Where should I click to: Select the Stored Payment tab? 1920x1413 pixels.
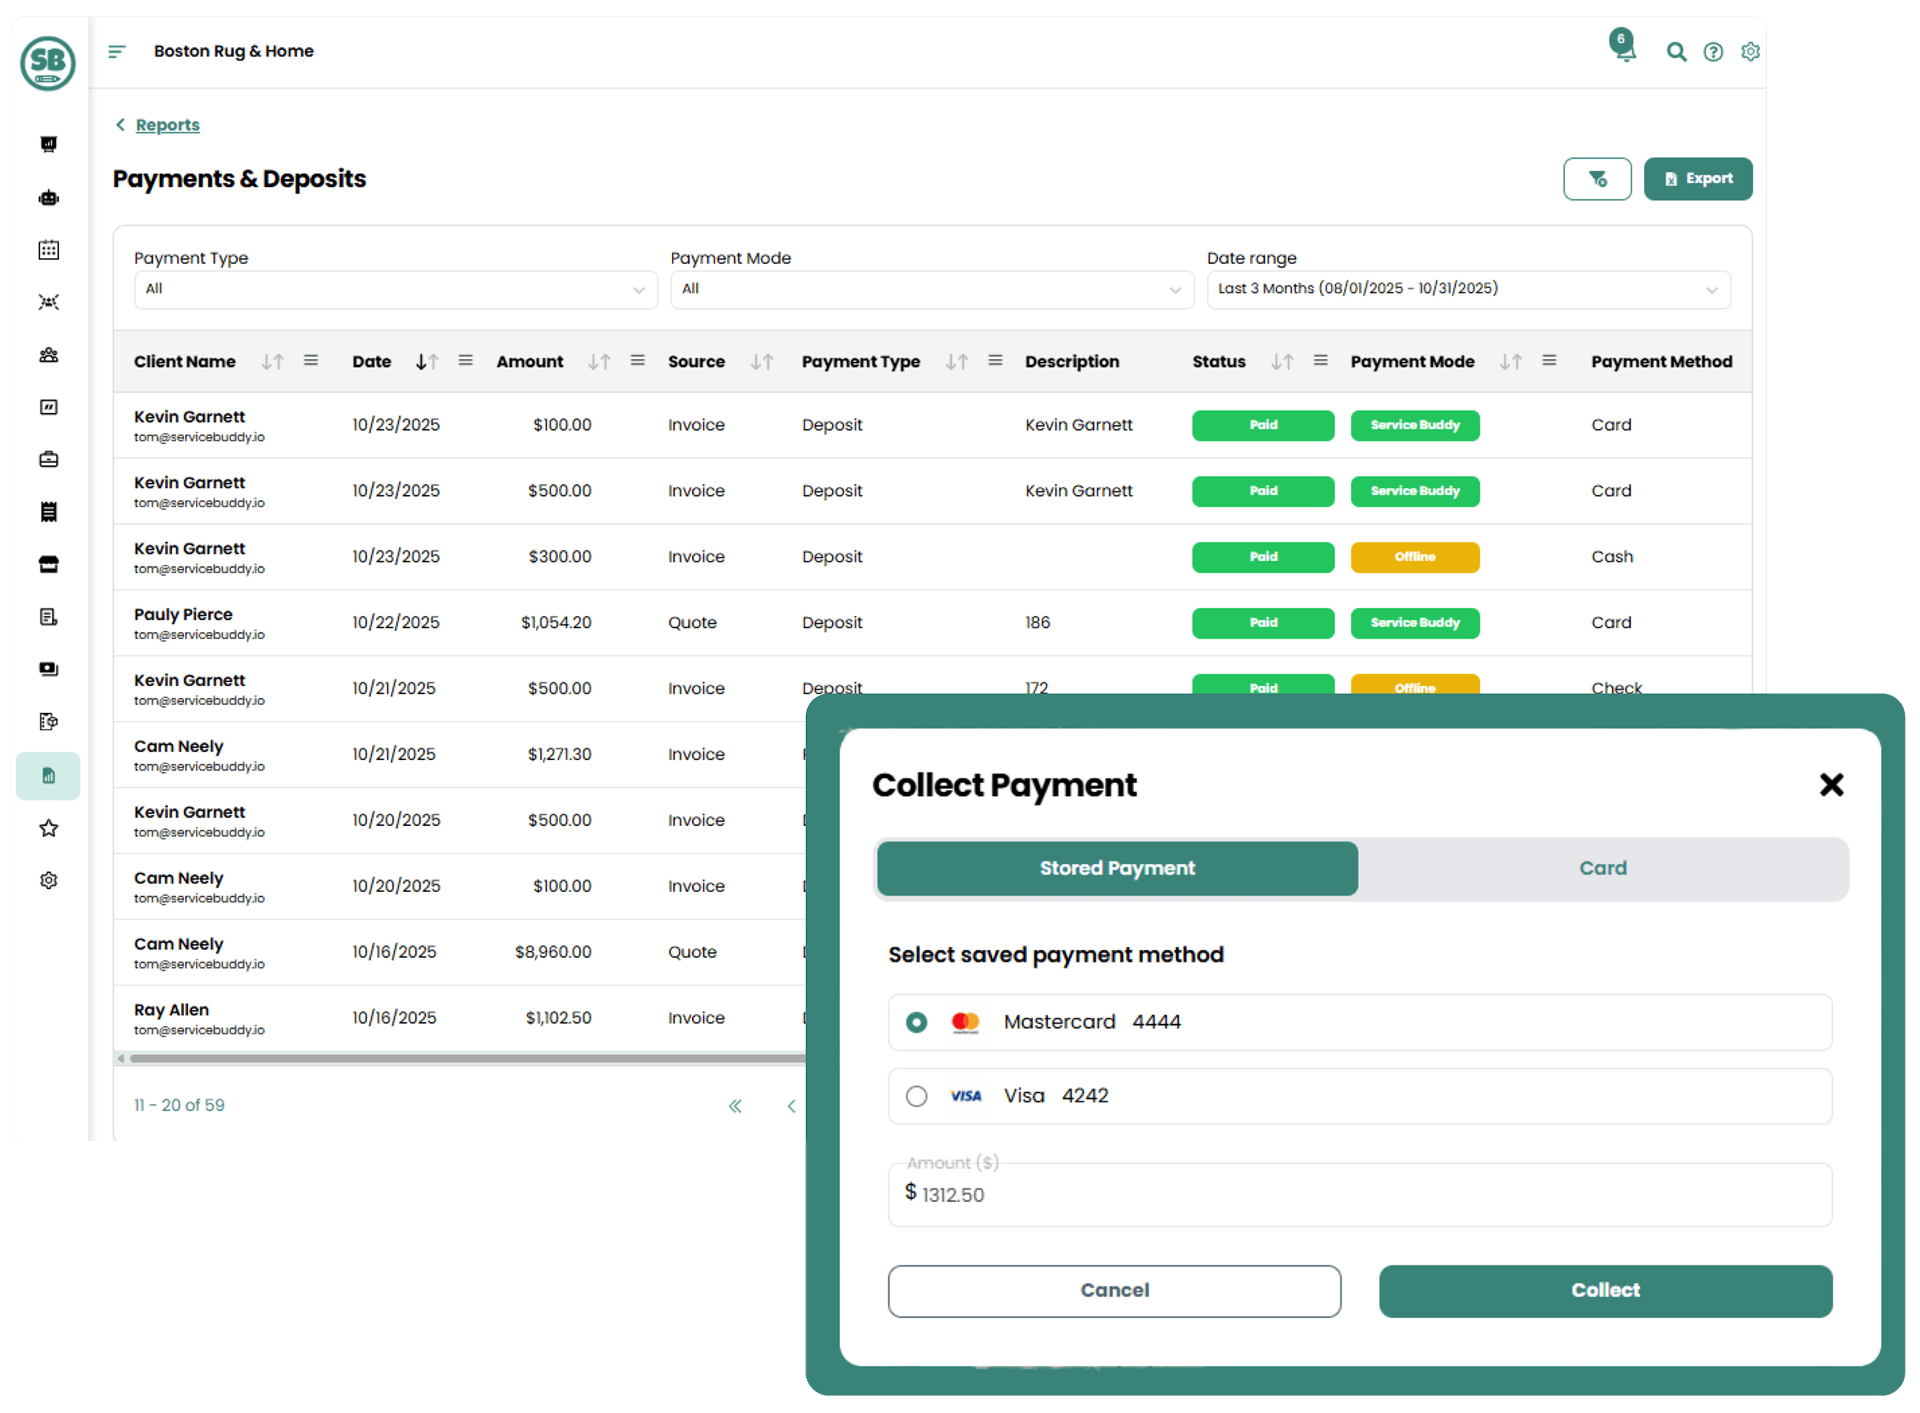(1117, 868)
